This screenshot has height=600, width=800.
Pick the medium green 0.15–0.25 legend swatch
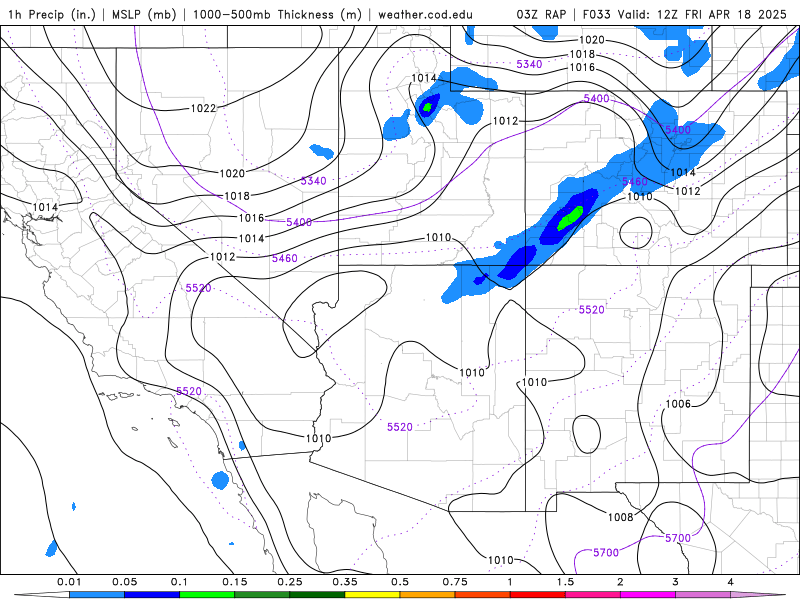[x=262, y=595]
